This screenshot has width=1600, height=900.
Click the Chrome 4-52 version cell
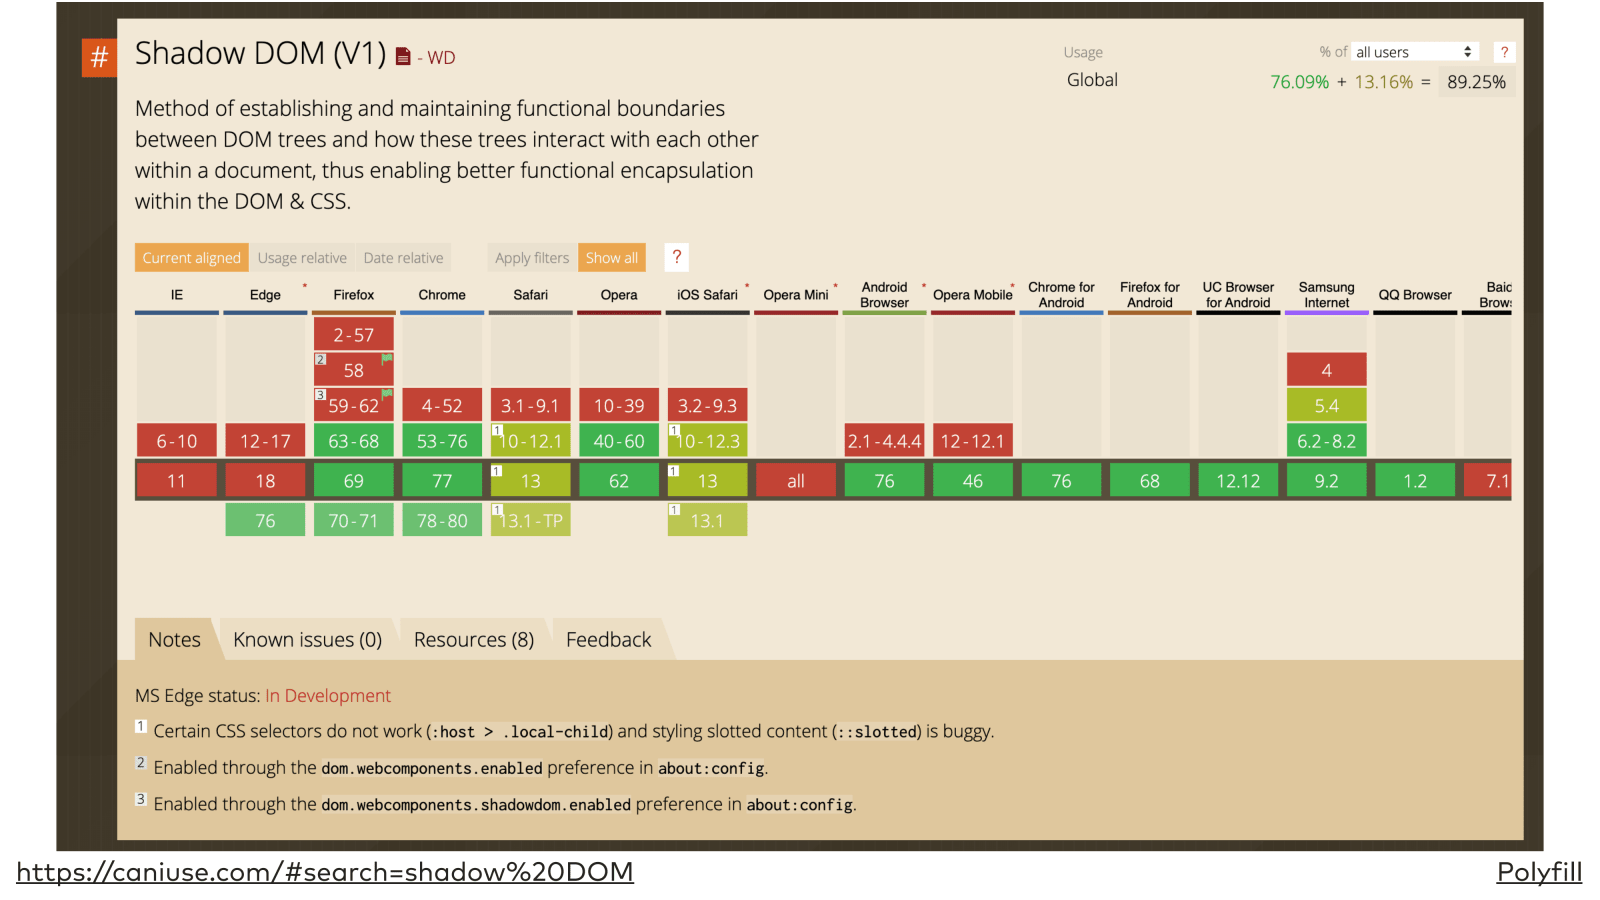click(442, 406)
